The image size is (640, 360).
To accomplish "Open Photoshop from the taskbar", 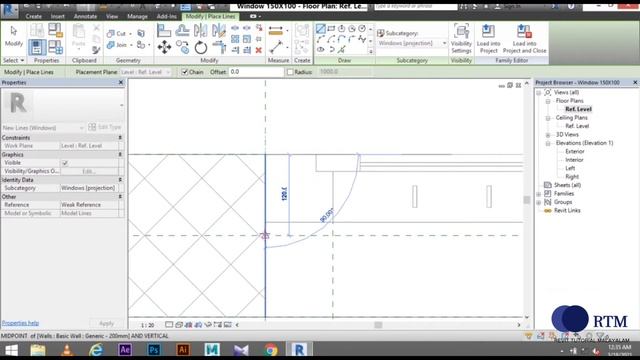I will click(154, 350).
